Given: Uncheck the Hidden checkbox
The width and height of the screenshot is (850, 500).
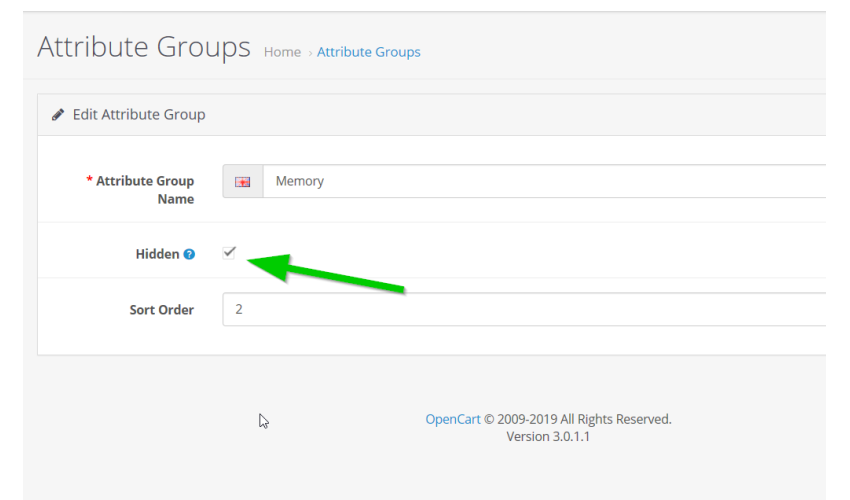Looking at the screenshot, I should 229,253.
